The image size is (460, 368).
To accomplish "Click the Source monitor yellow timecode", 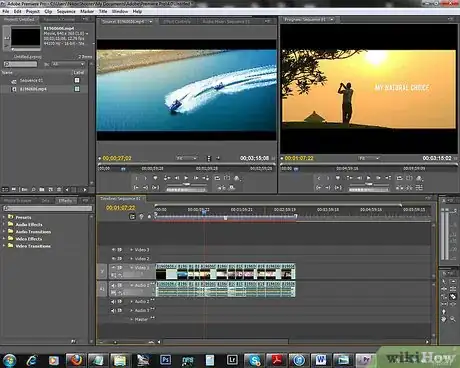I will 117,158.
